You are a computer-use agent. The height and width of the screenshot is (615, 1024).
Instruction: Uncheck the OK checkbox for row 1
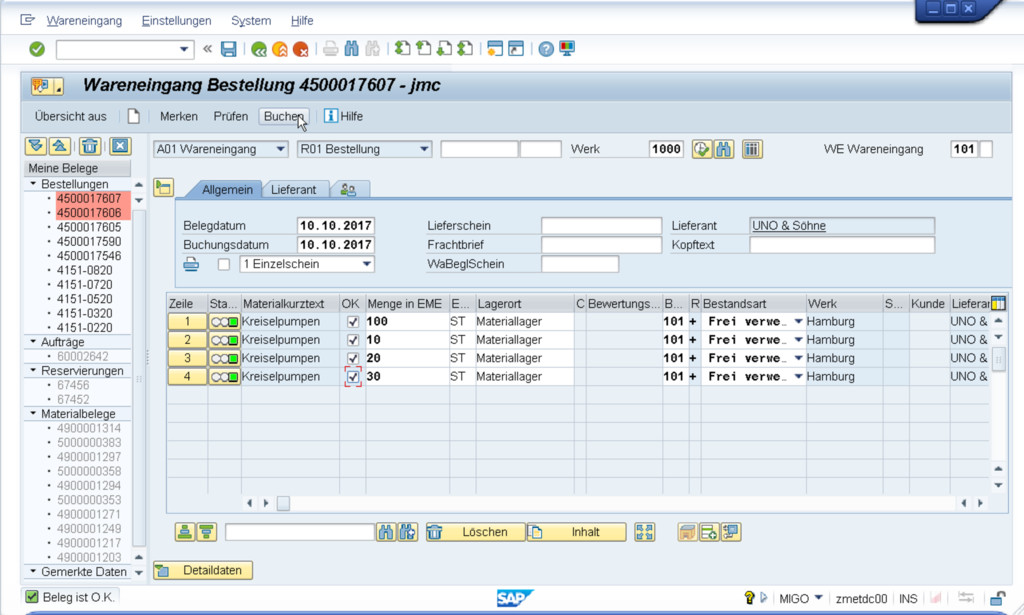352,322
